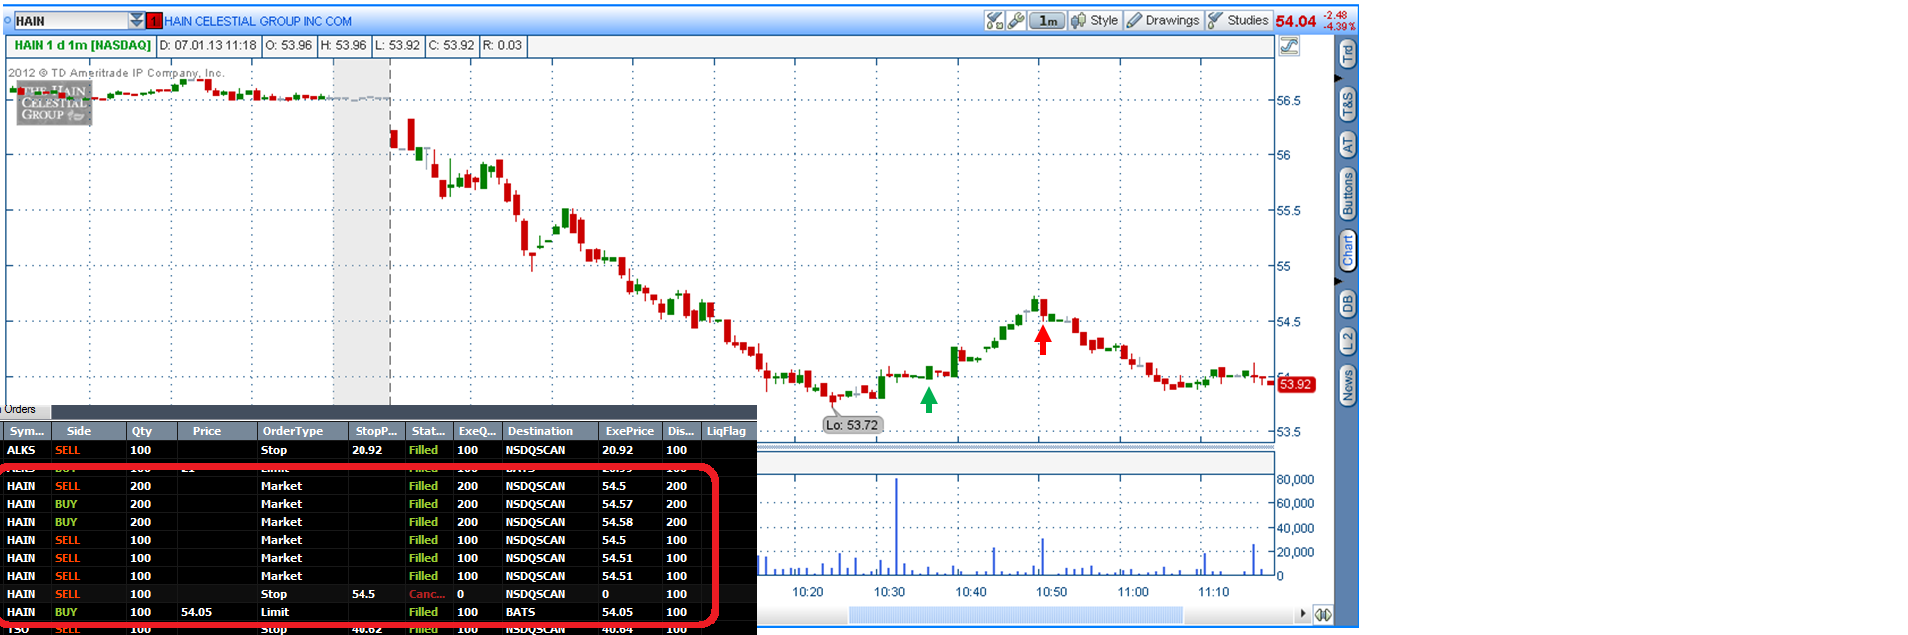Open the Drawings menu
The height and width of the screenshot is (635, 1908).
[x=1163, y=20]
